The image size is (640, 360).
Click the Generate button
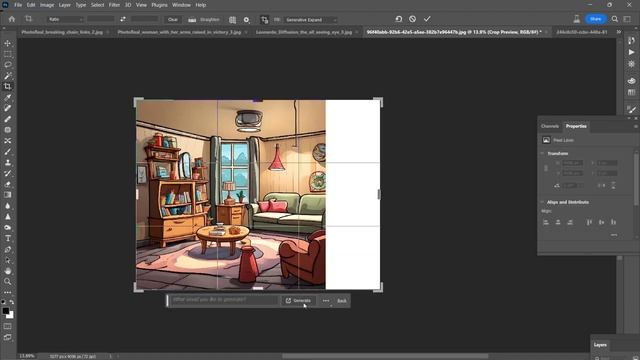[x=298, y=301]
